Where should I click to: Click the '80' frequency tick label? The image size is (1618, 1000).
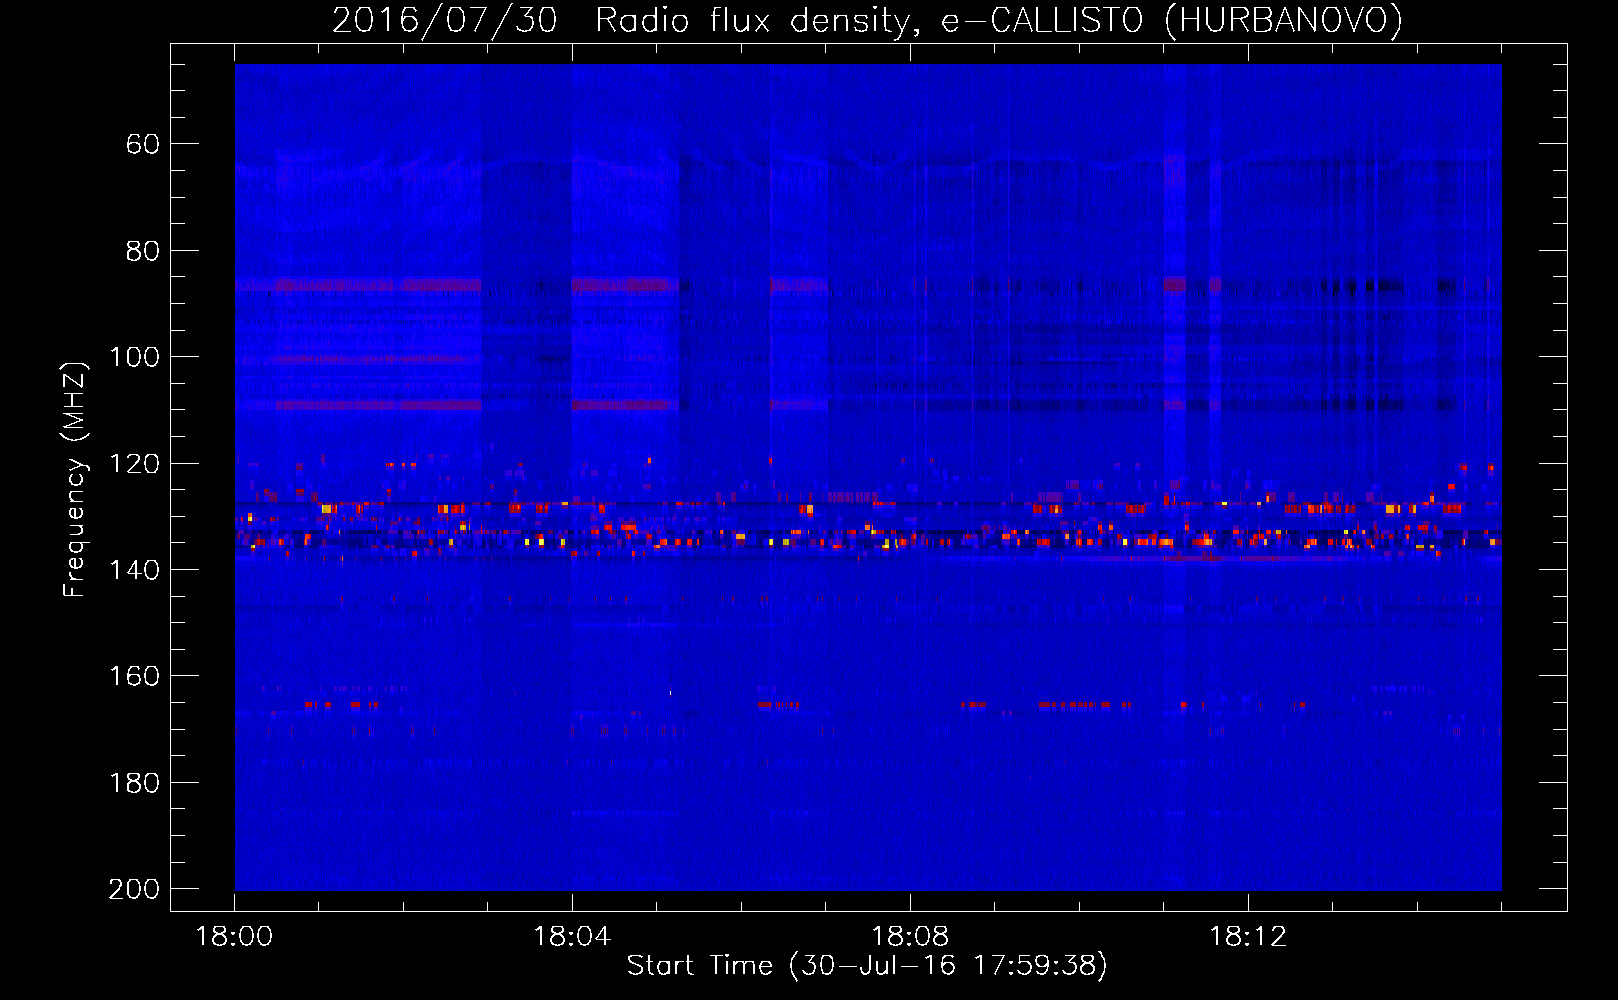(142, 251)
